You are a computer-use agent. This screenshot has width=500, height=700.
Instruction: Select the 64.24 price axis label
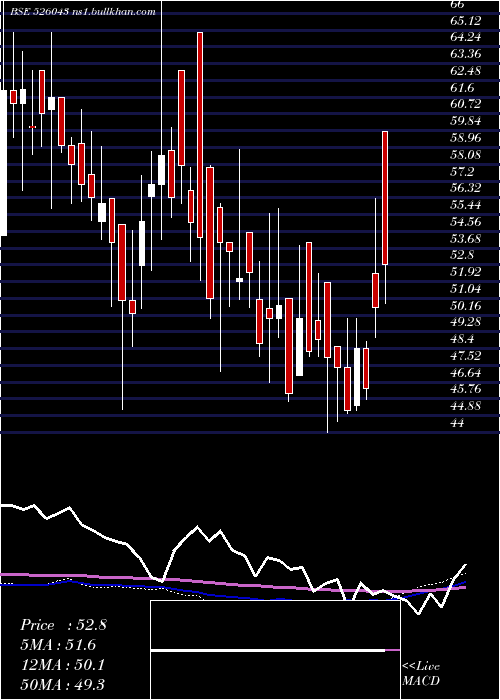466,38
